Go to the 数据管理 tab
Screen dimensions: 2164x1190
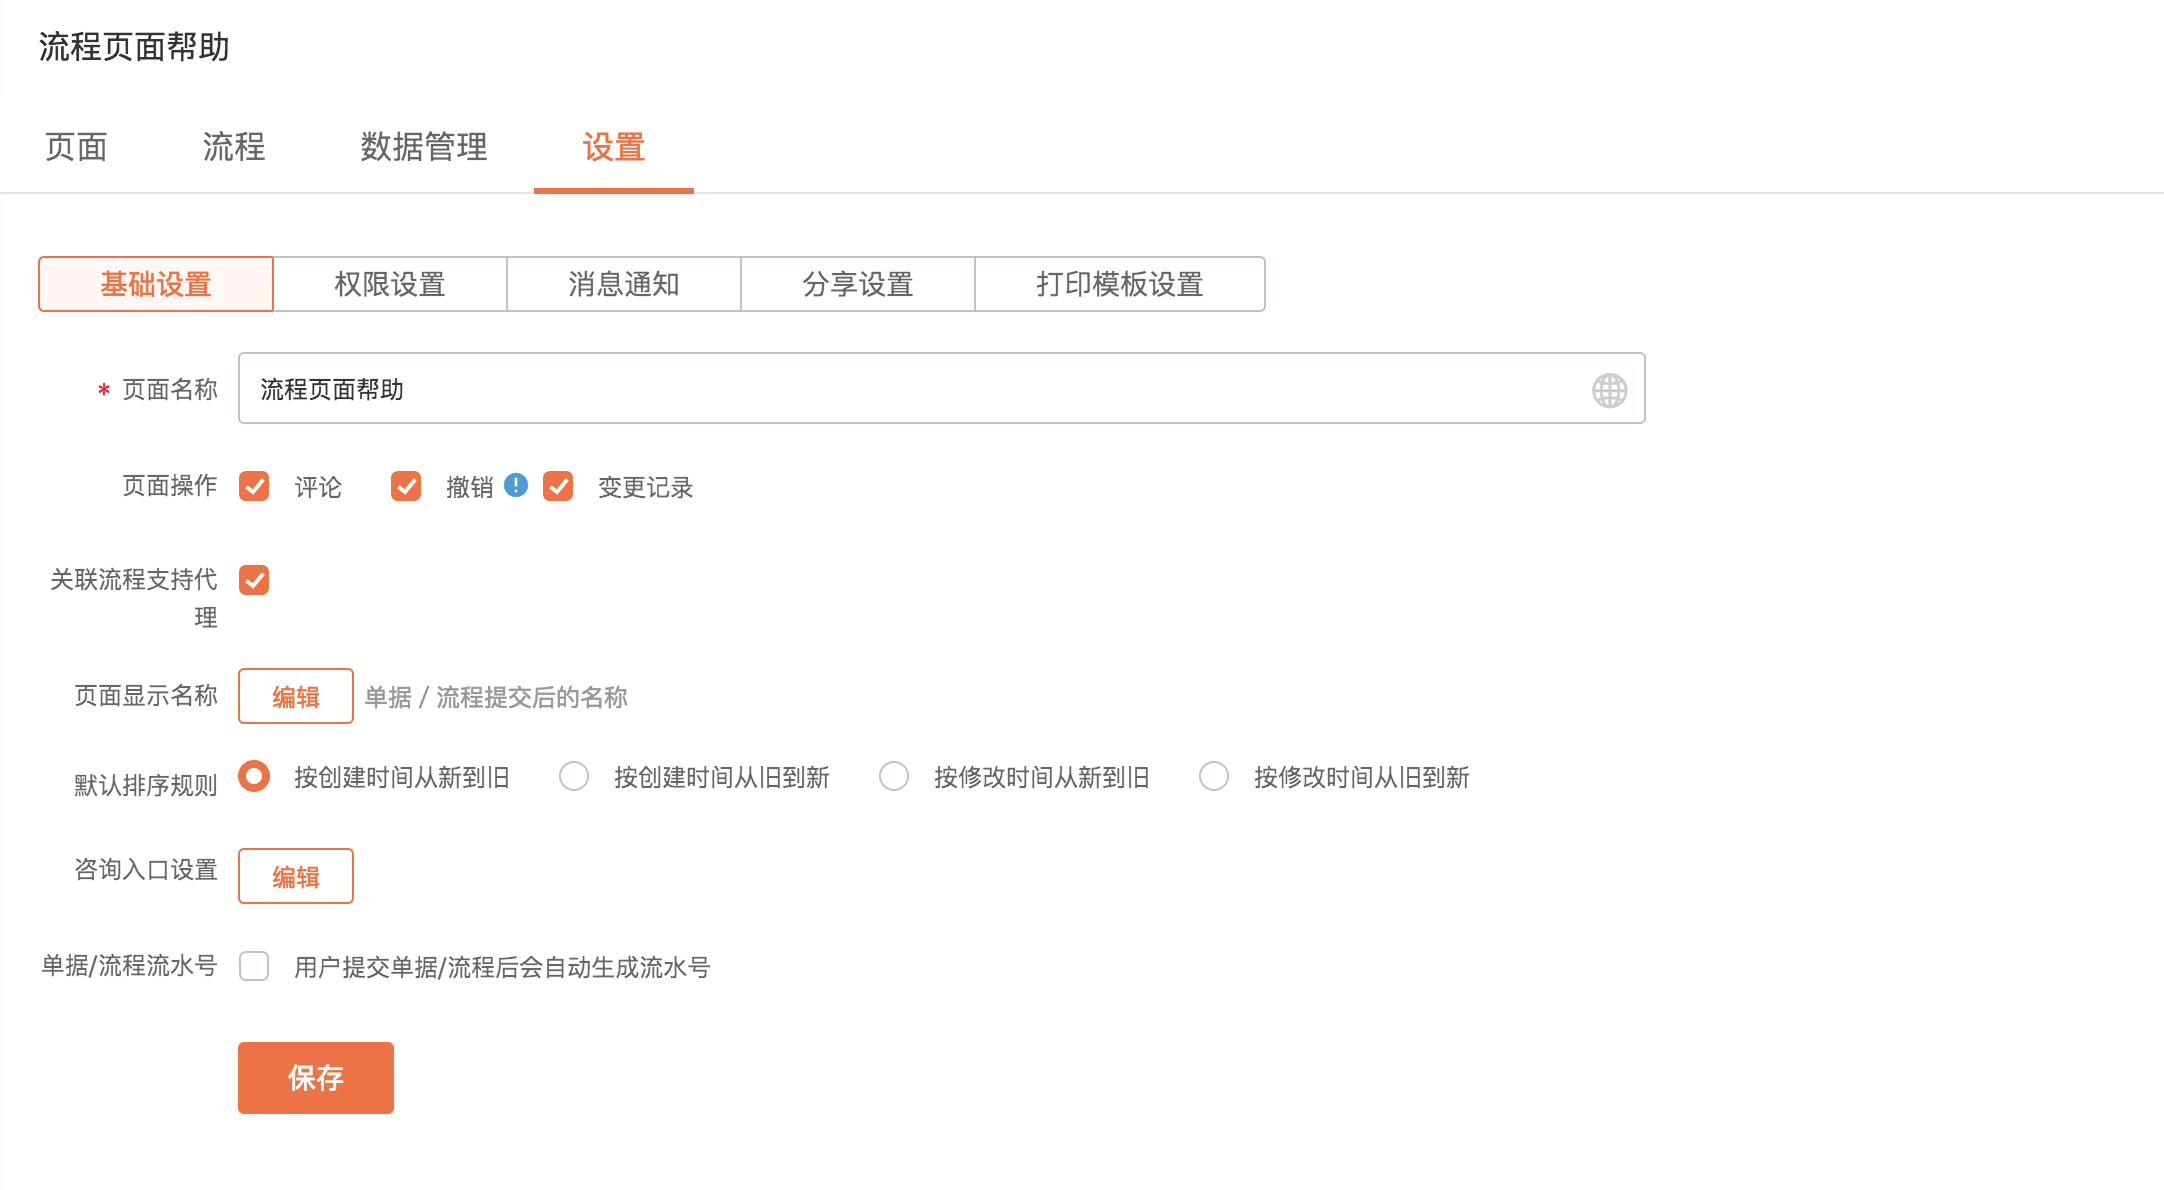[x=424, y=147]
